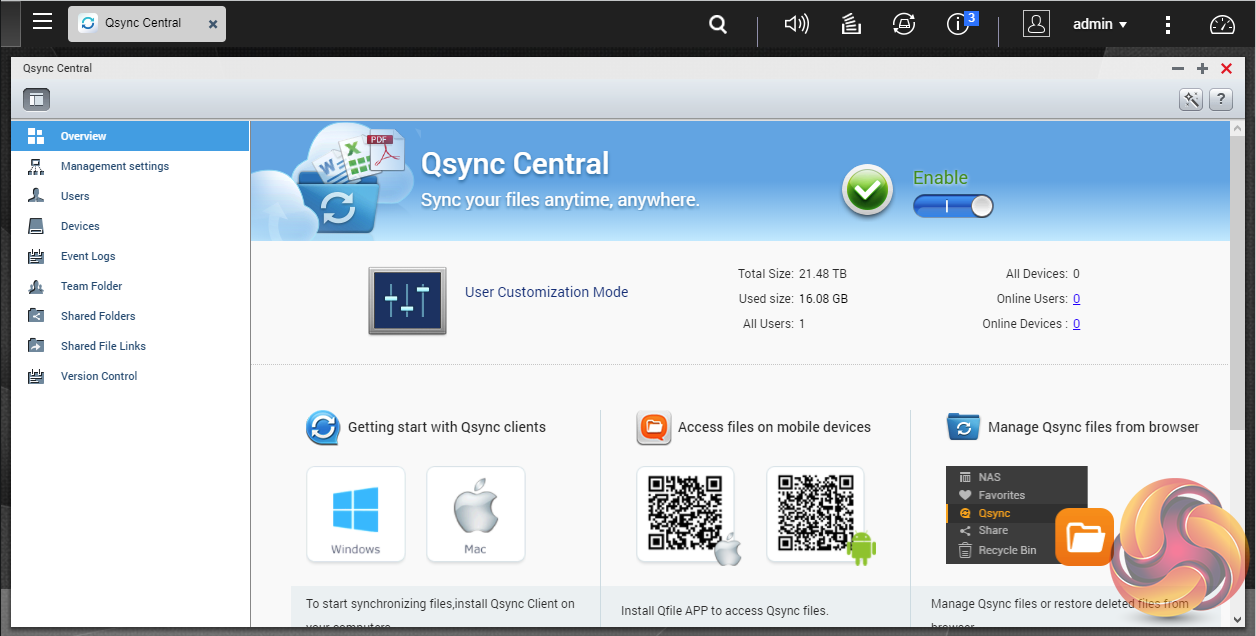Disable Qsync using the Enable switch
This screenshot has height=636, width=1256.
click(953, 206)
